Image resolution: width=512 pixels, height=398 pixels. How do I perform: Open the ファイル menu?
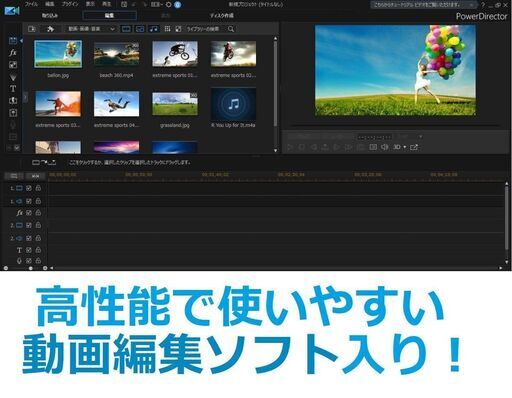point(31,4)
